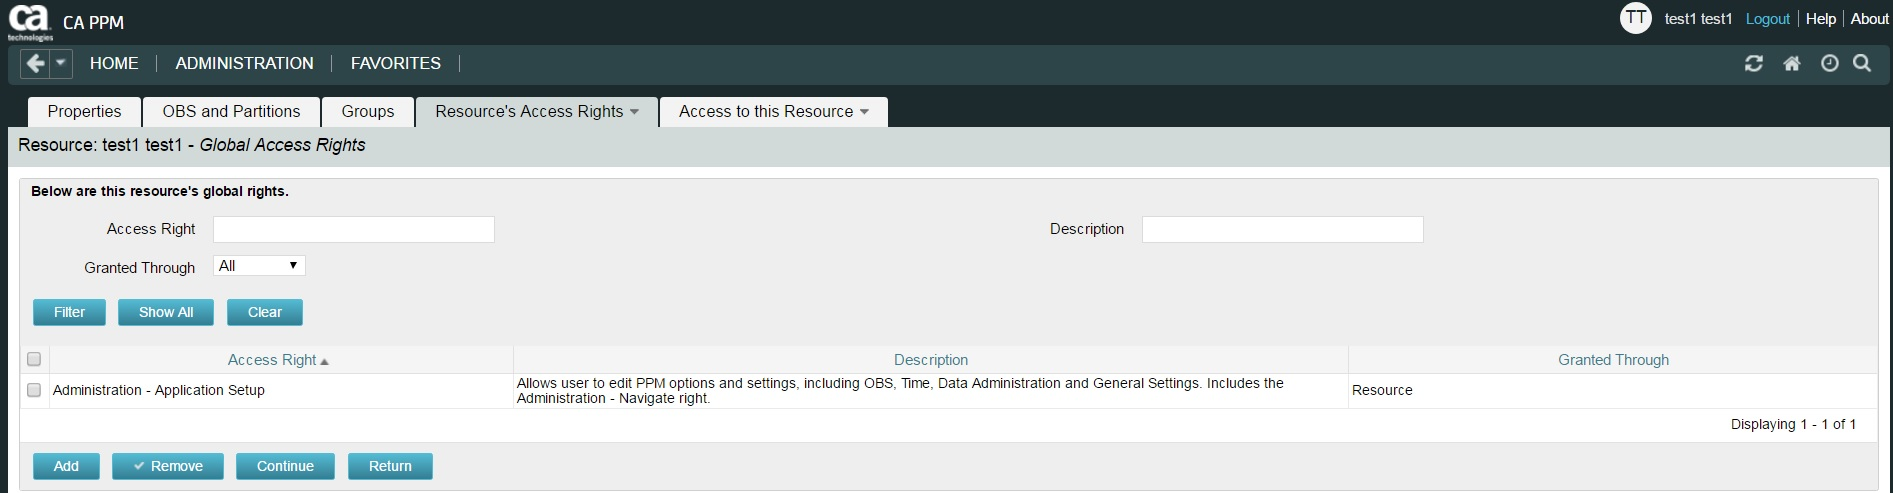
Task: Click the refresh icon in top toolbar
Action: coord(1753,64)
